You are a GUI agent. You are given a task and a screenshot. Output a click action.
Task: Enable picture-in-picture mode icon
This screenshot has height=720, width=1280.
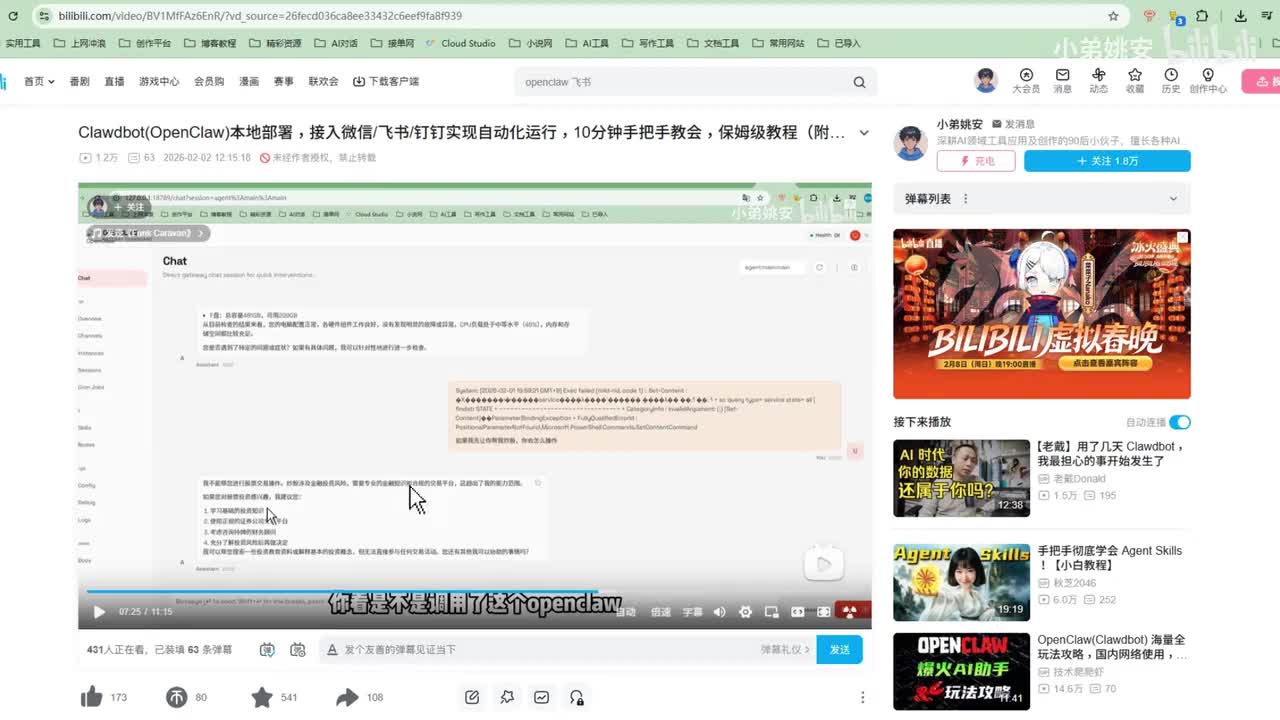point(771,612)
